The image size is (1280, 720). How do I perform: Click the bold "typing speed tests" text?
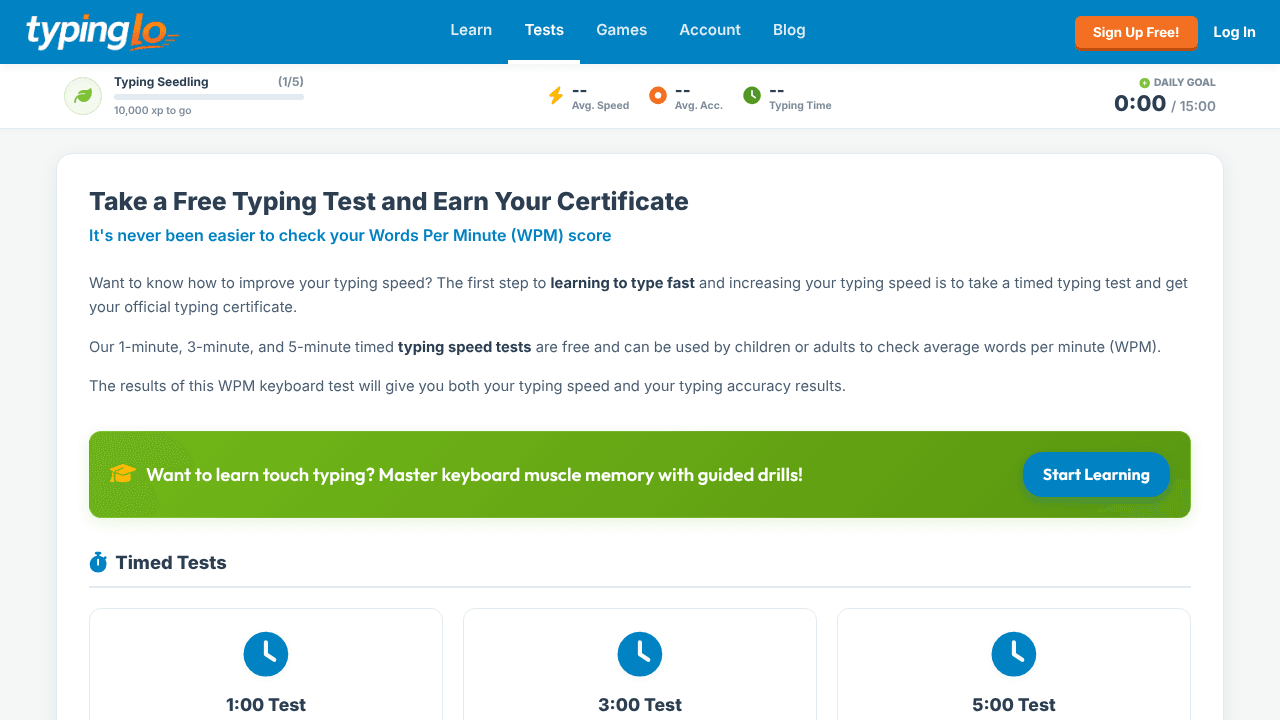[x=464, y=348]
